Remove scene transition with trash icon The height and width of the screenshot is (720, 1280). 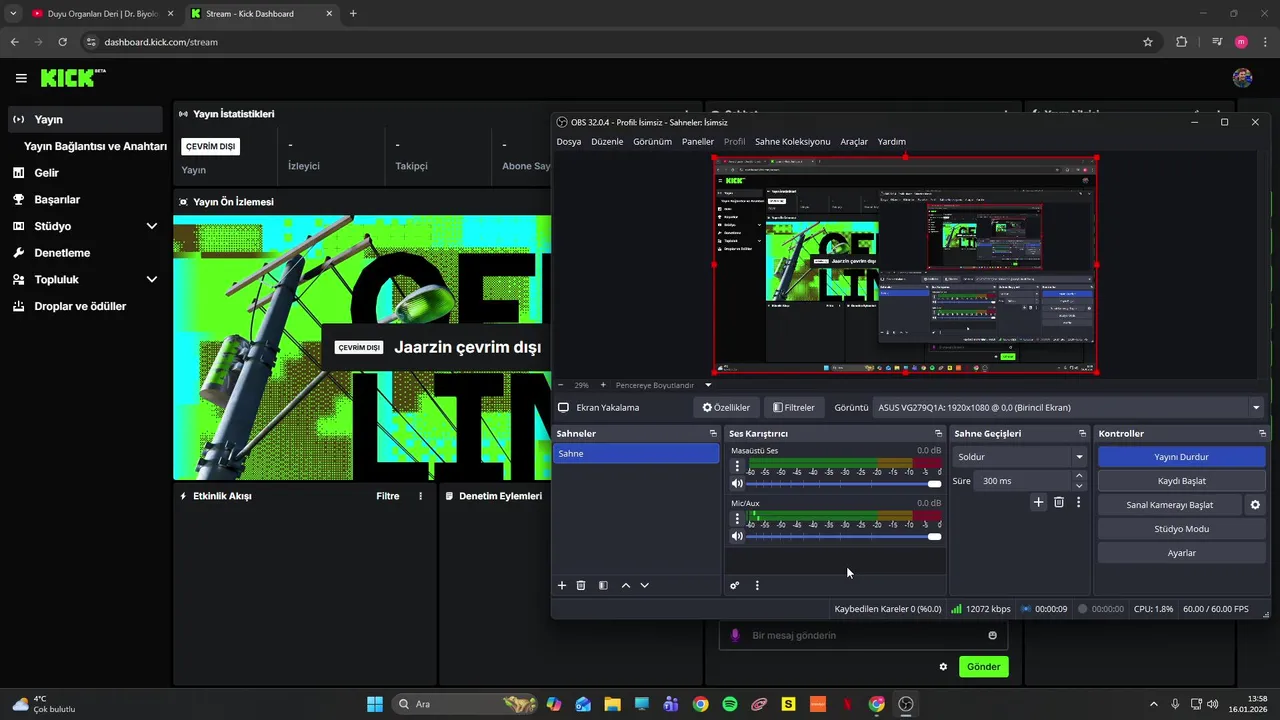1059,502
